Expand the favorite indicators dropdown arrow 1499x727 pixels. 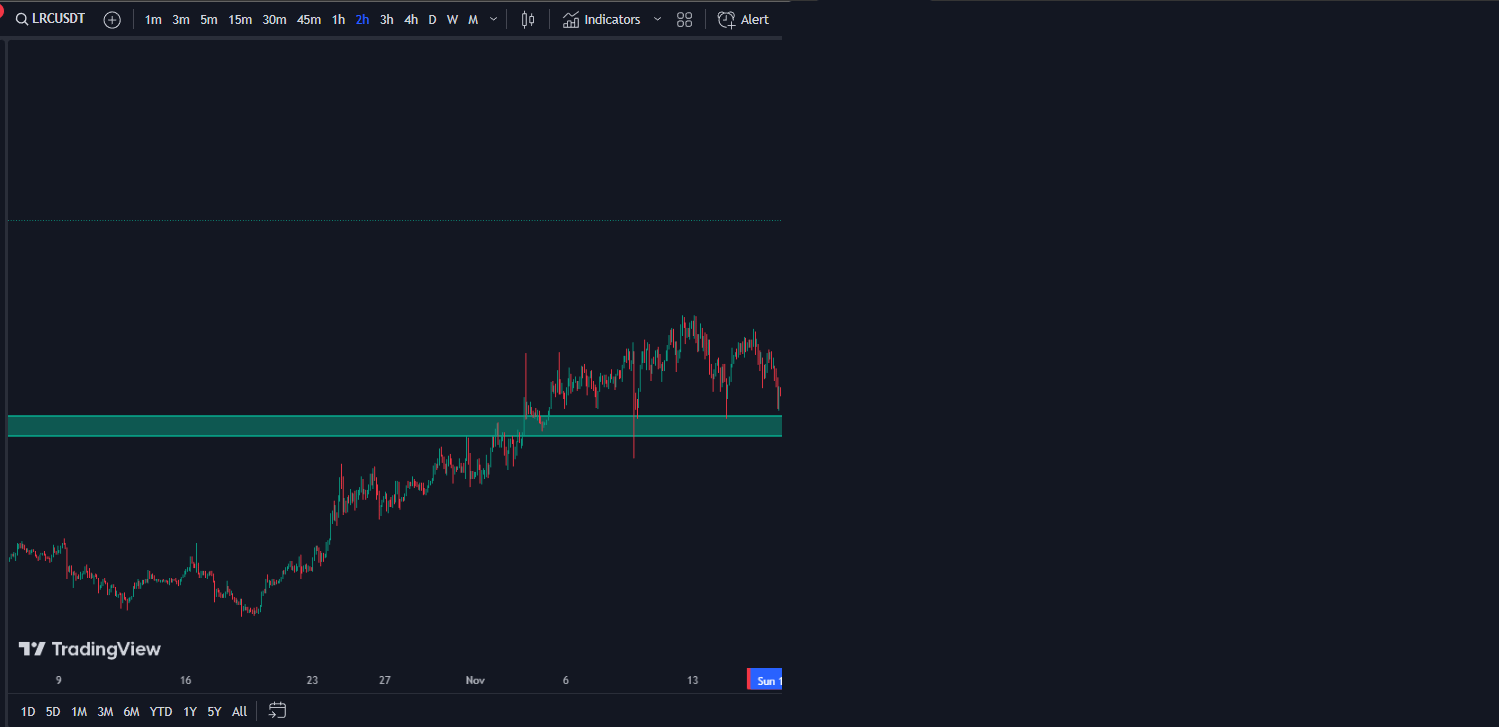(657, 20)
